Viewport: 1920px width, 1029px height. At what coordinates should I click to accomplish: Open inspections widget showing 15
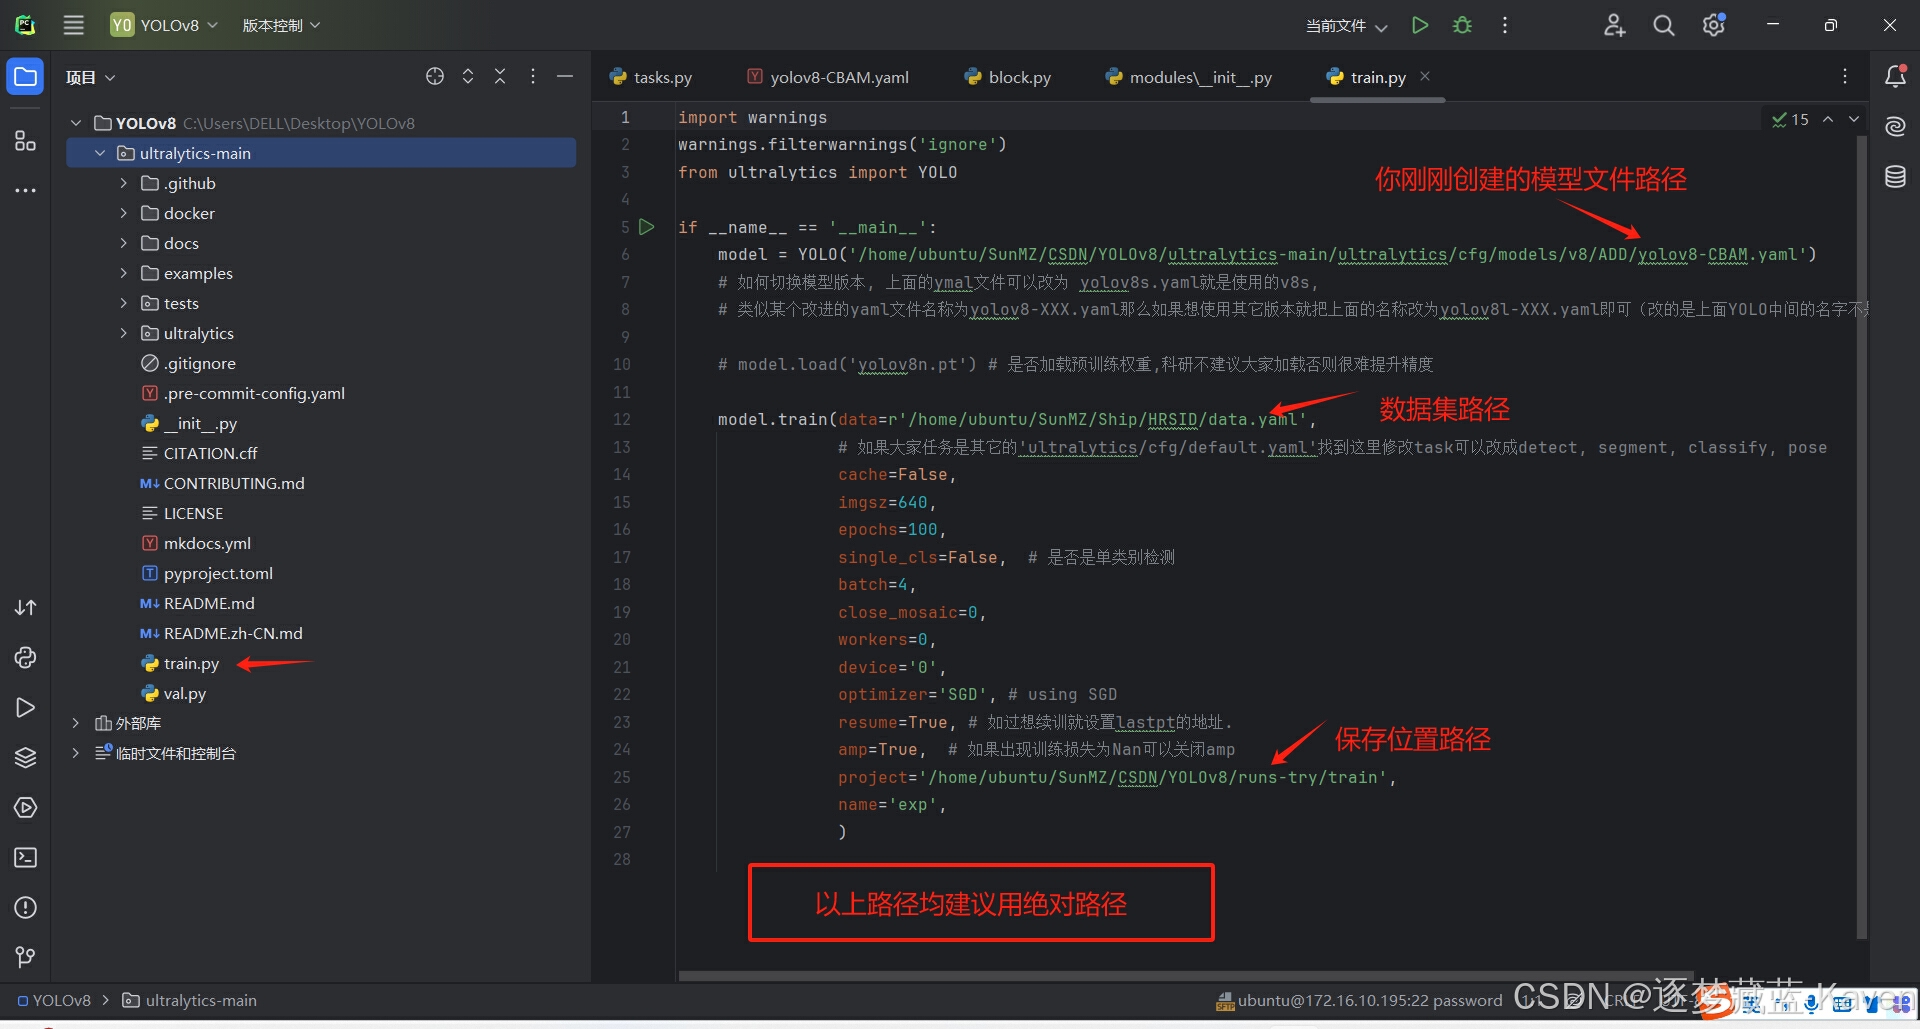coord(1790,119)
